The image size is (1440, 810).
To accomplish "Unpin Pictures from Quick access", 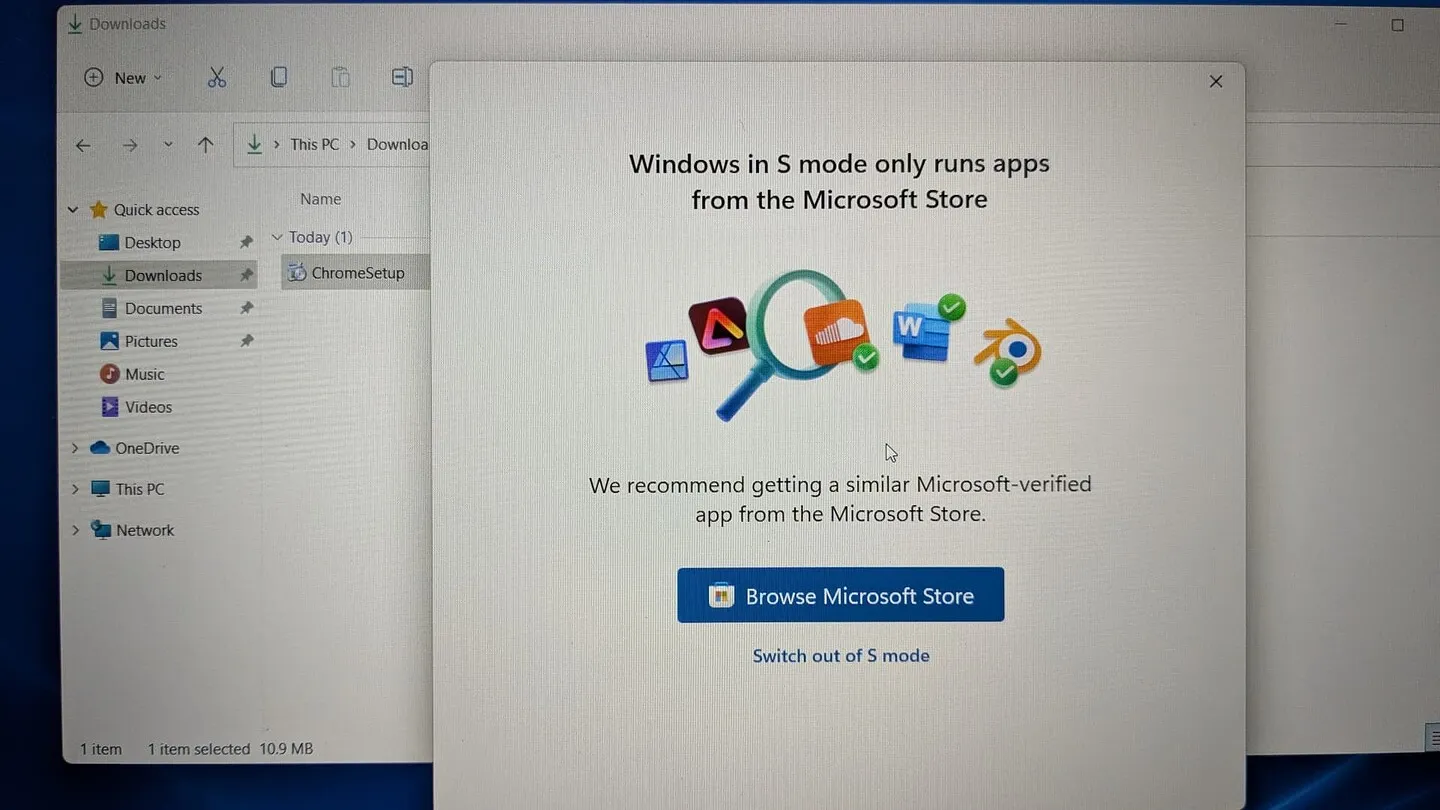I will tap(246, 341).
